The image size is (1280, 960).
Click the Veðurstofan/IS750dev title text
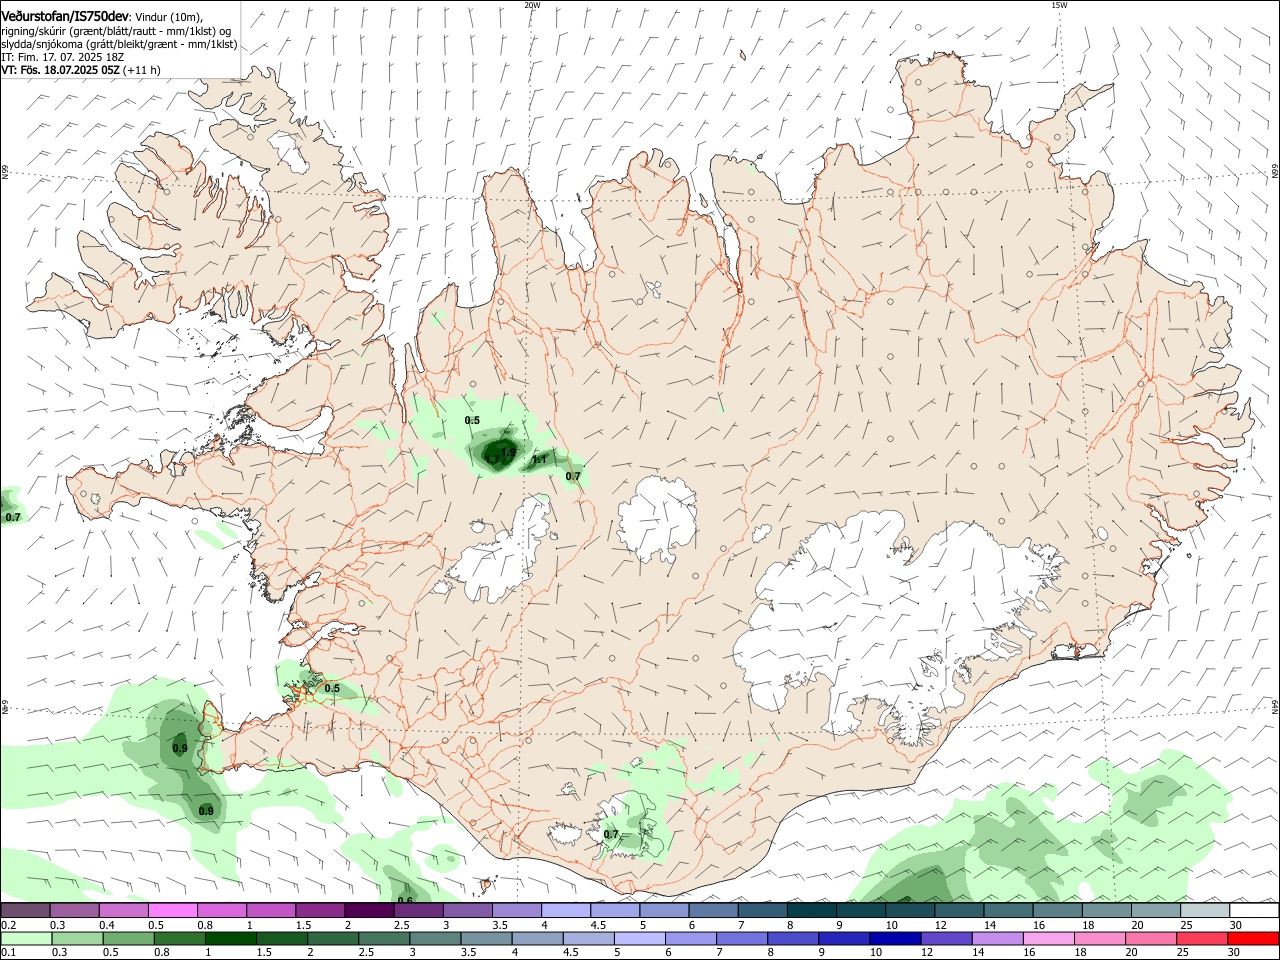(65, 16)
